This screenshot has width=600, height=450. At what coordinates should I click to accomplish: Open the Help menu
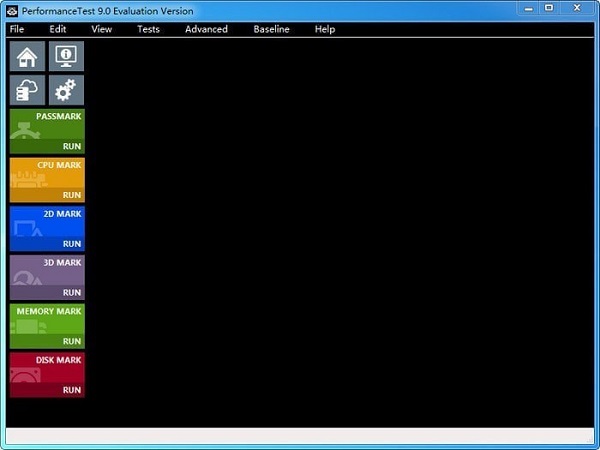(325, 29)
